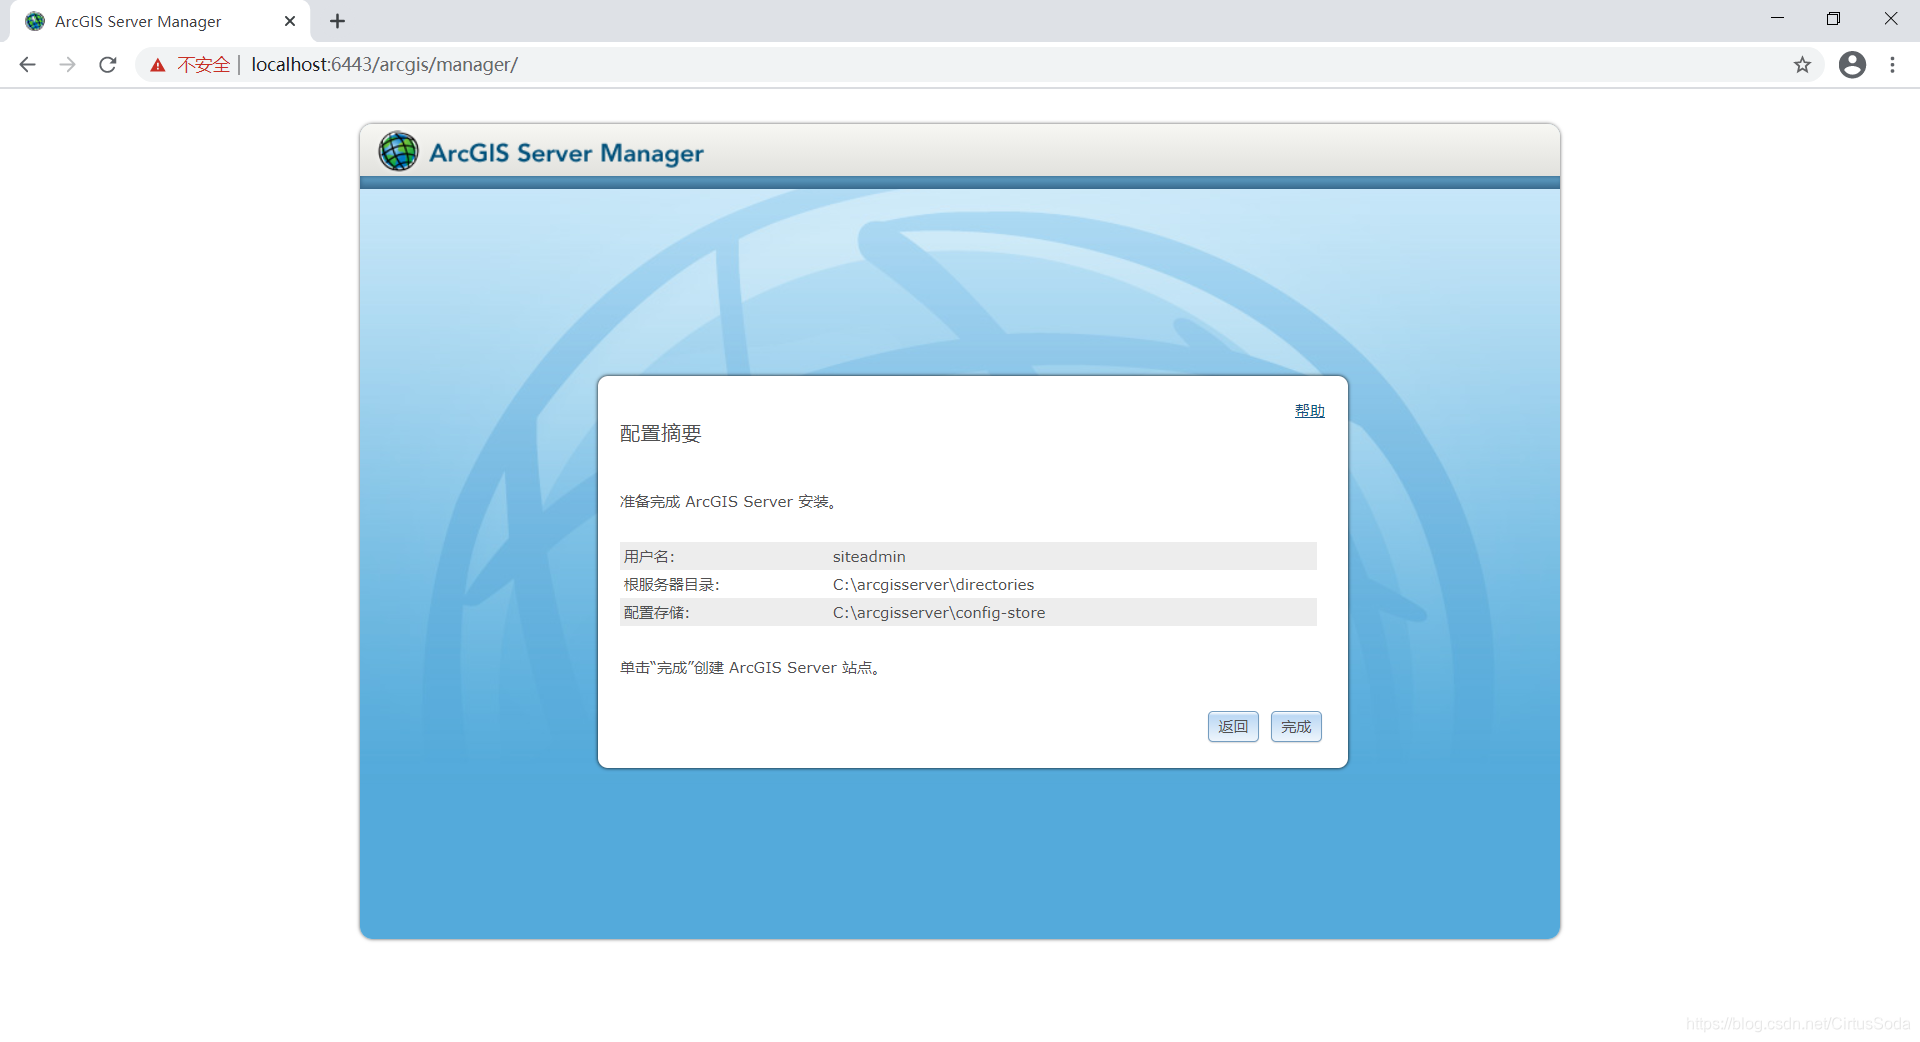Open a new browser tab
Image resolution: width=1920 pixels, height=1042 pixels.
tap(337, 21)
